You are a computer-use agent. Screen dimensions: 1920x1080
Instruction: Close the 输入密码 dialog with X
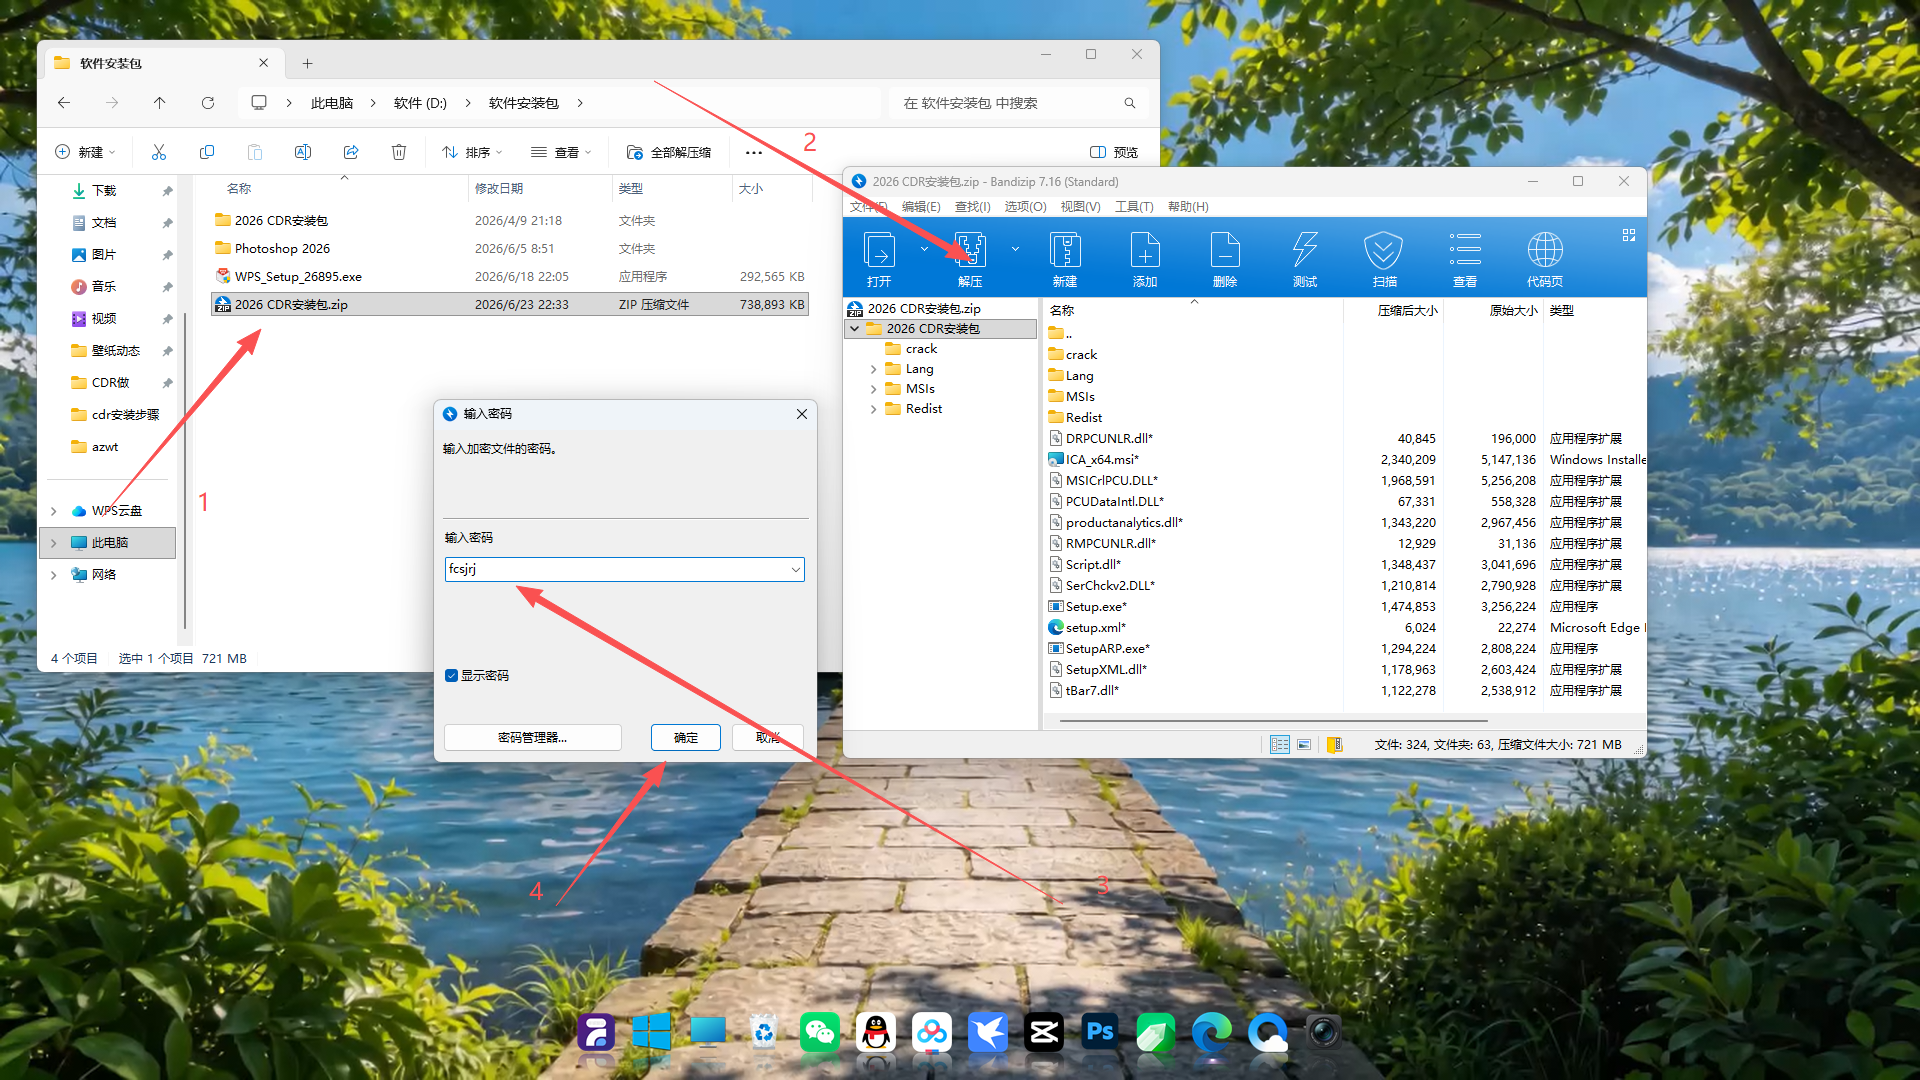pos(802,414)
